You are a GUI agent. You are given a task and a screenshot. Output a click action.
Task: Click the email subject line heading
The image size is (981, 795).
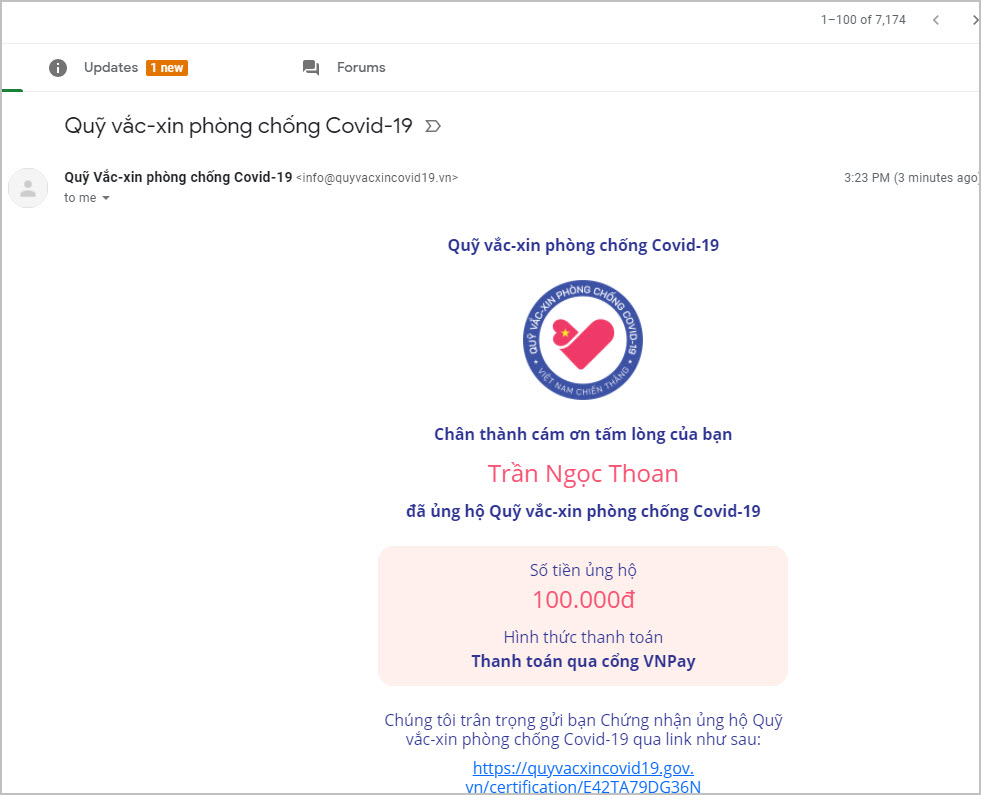(238, 126)
